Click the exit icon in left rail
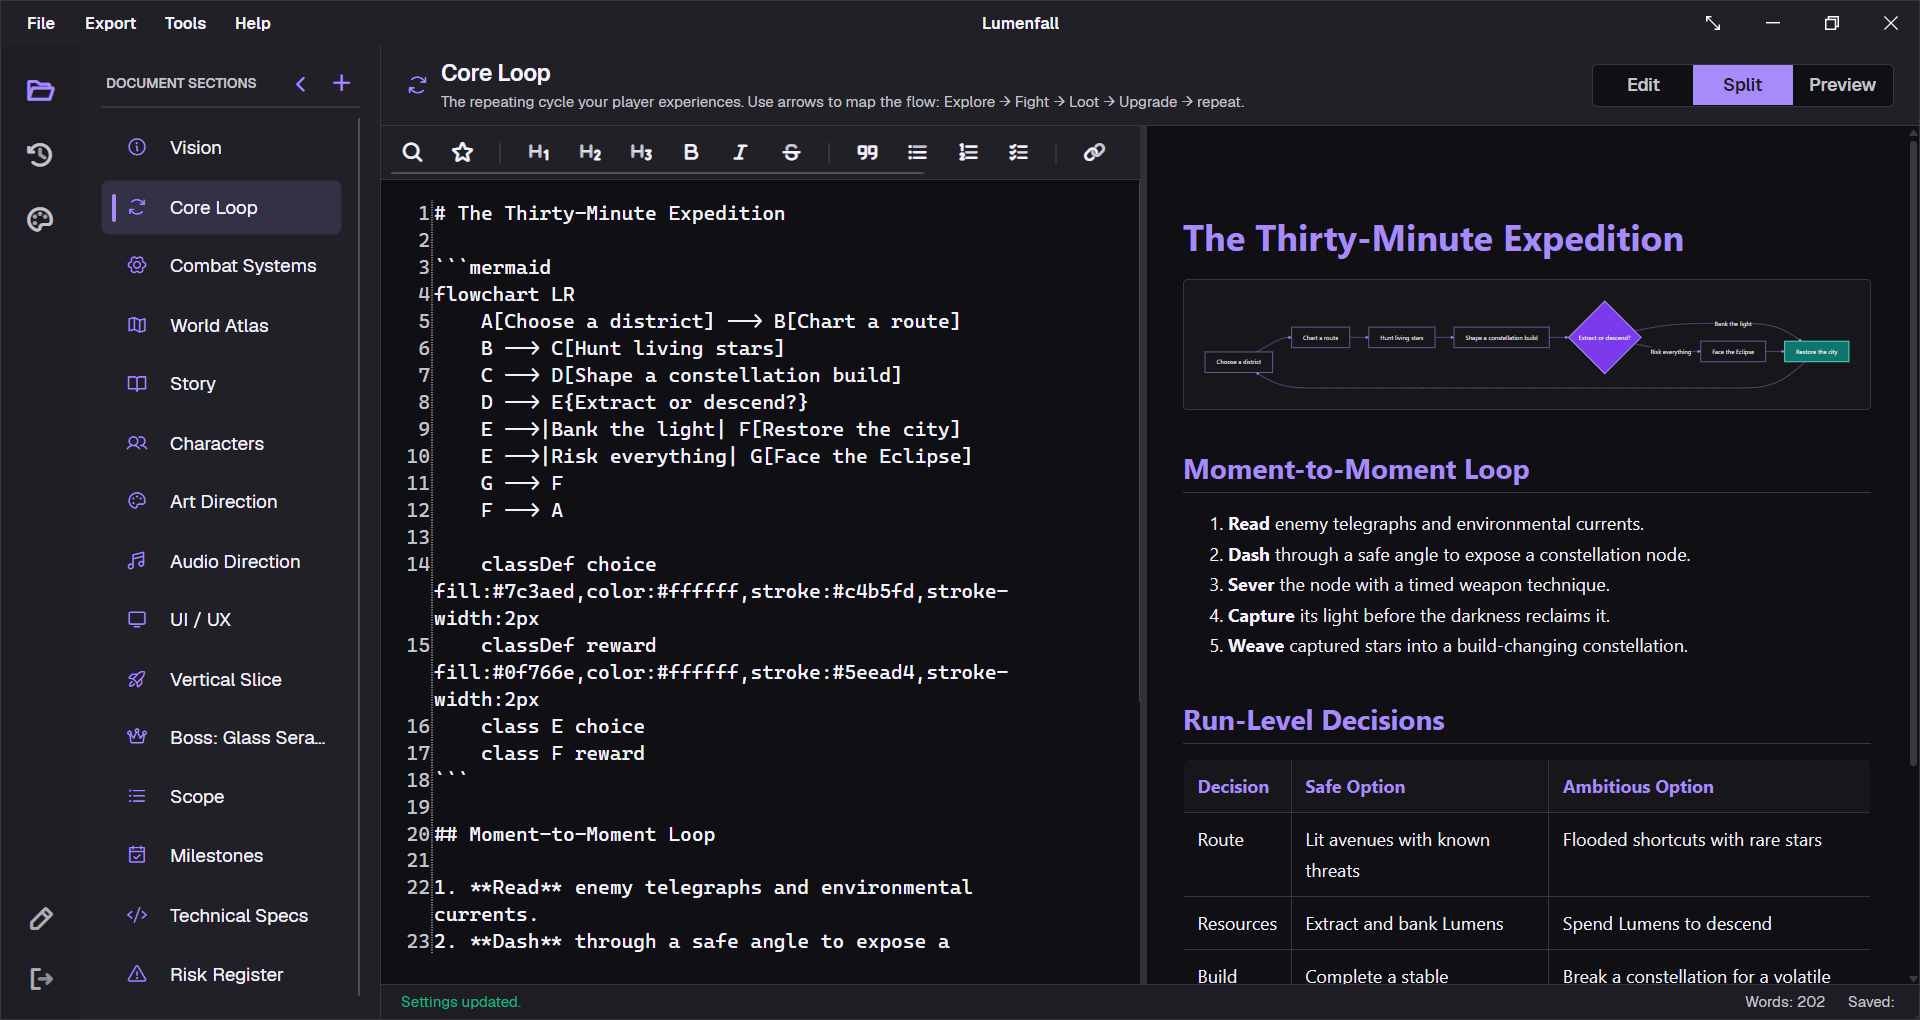 [x=41, y=978]
